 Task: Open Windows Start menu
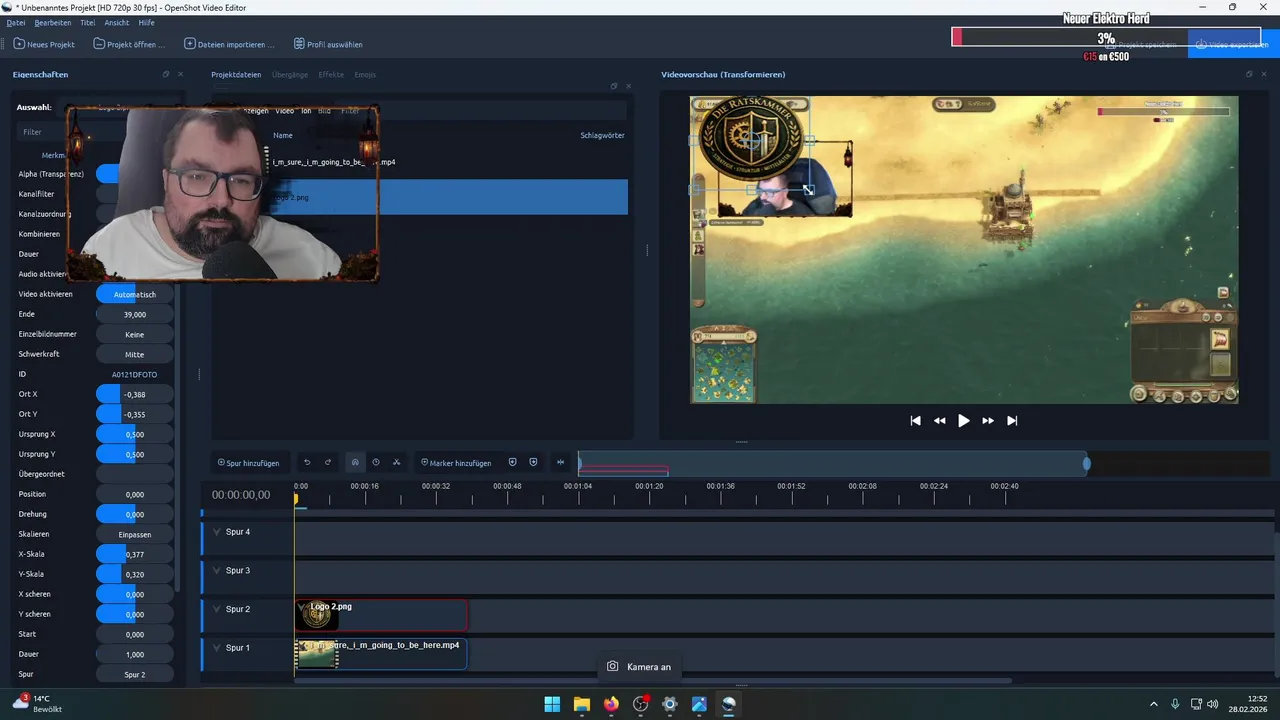point(552,704)
